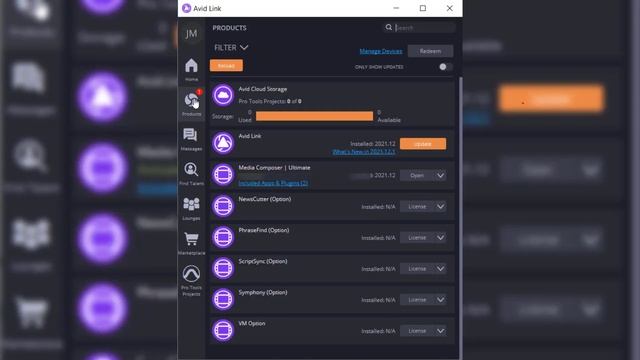Open the Lounges sidebar icon
640x360 pixels.
coord(191,209)
